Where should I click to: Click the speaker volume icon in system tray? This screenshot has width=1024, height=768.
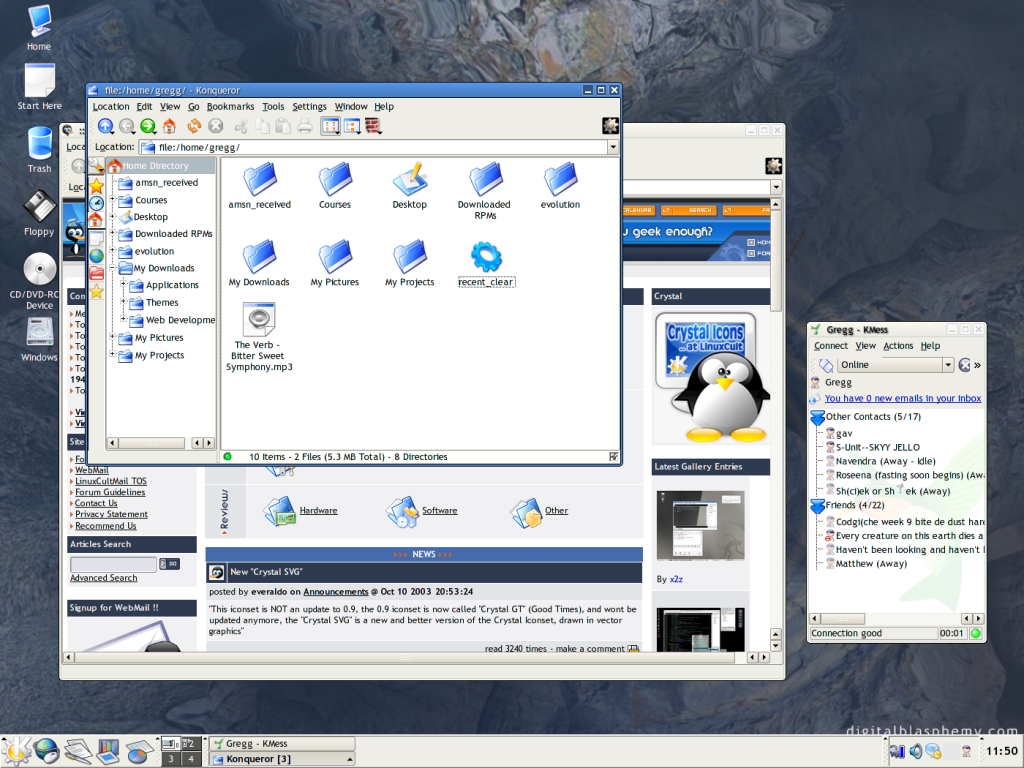(916, 752)
